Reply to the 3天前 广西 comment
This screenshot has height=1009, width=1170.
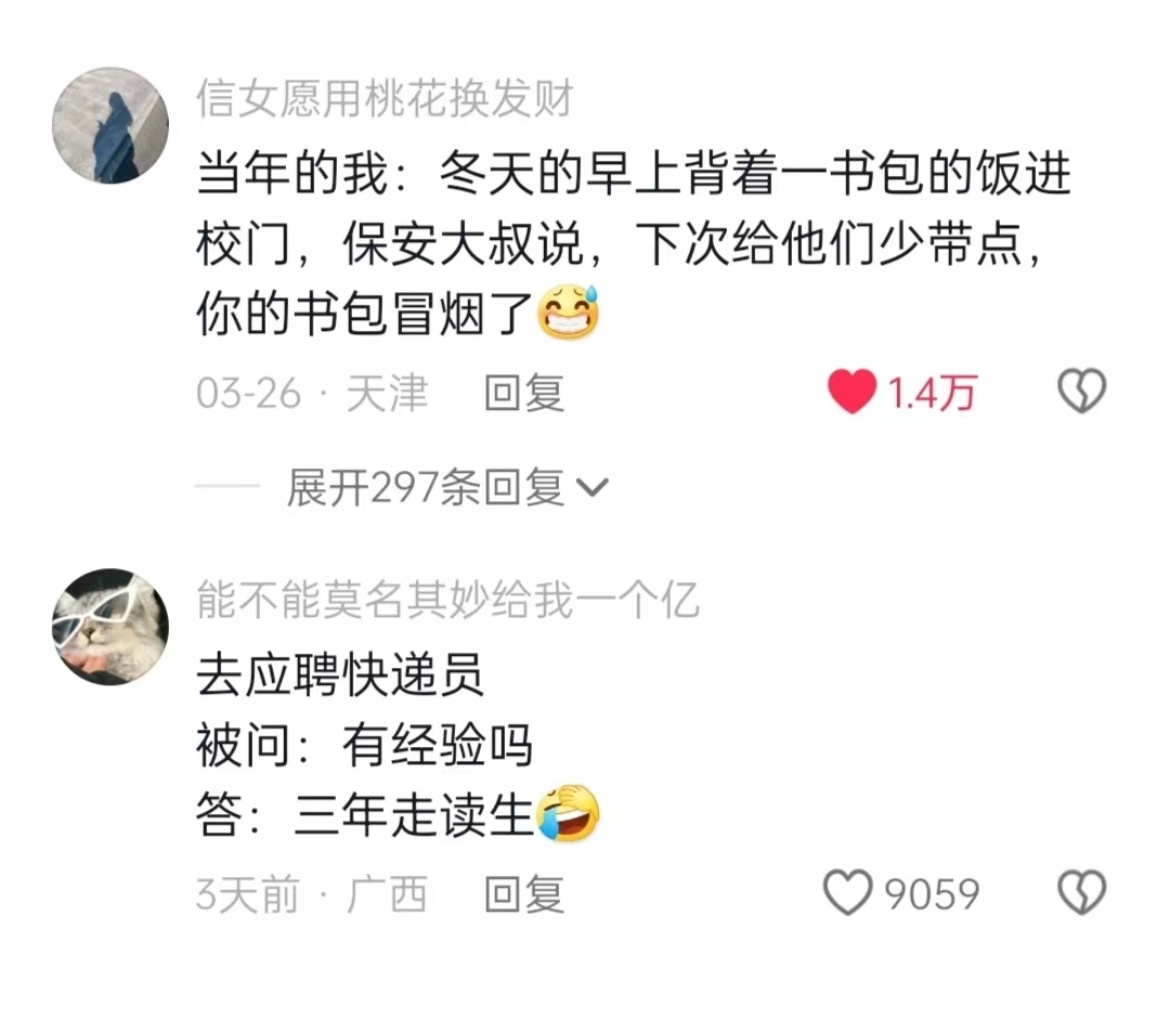[524, 894]
